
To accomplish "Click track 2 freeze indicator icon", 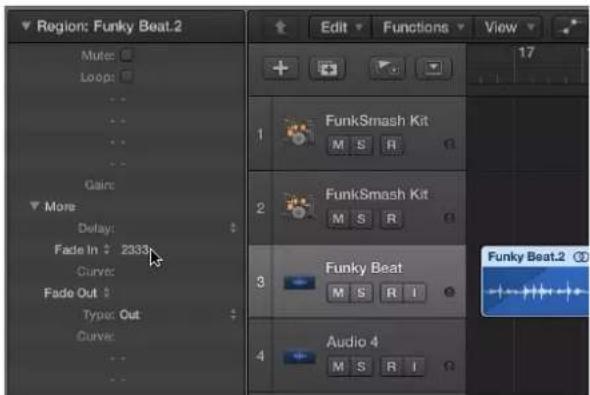I will (449, 217).
